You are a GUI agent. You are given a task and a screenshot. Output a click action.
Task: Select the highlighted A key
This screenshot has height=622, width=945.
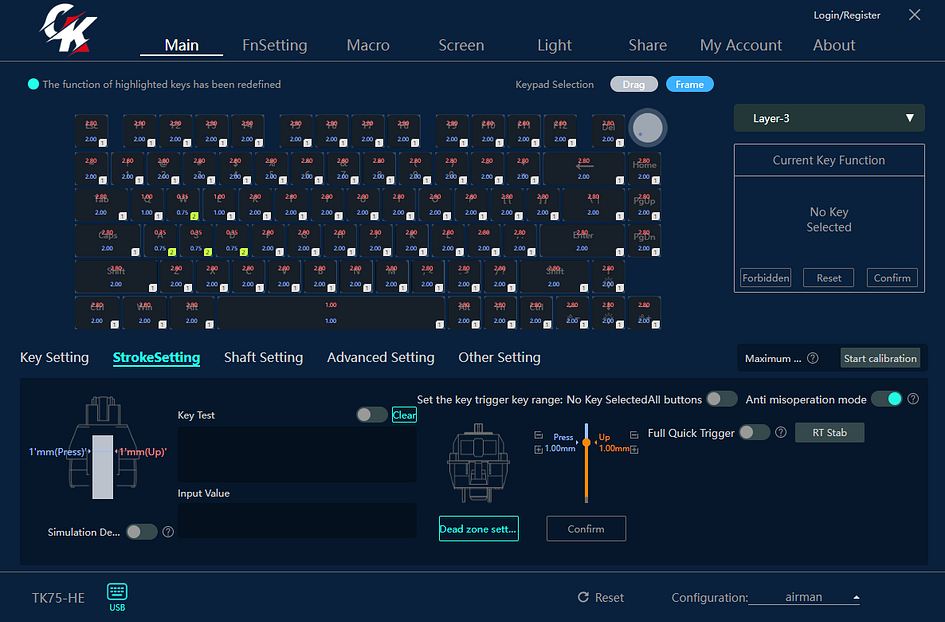[160, 240]
